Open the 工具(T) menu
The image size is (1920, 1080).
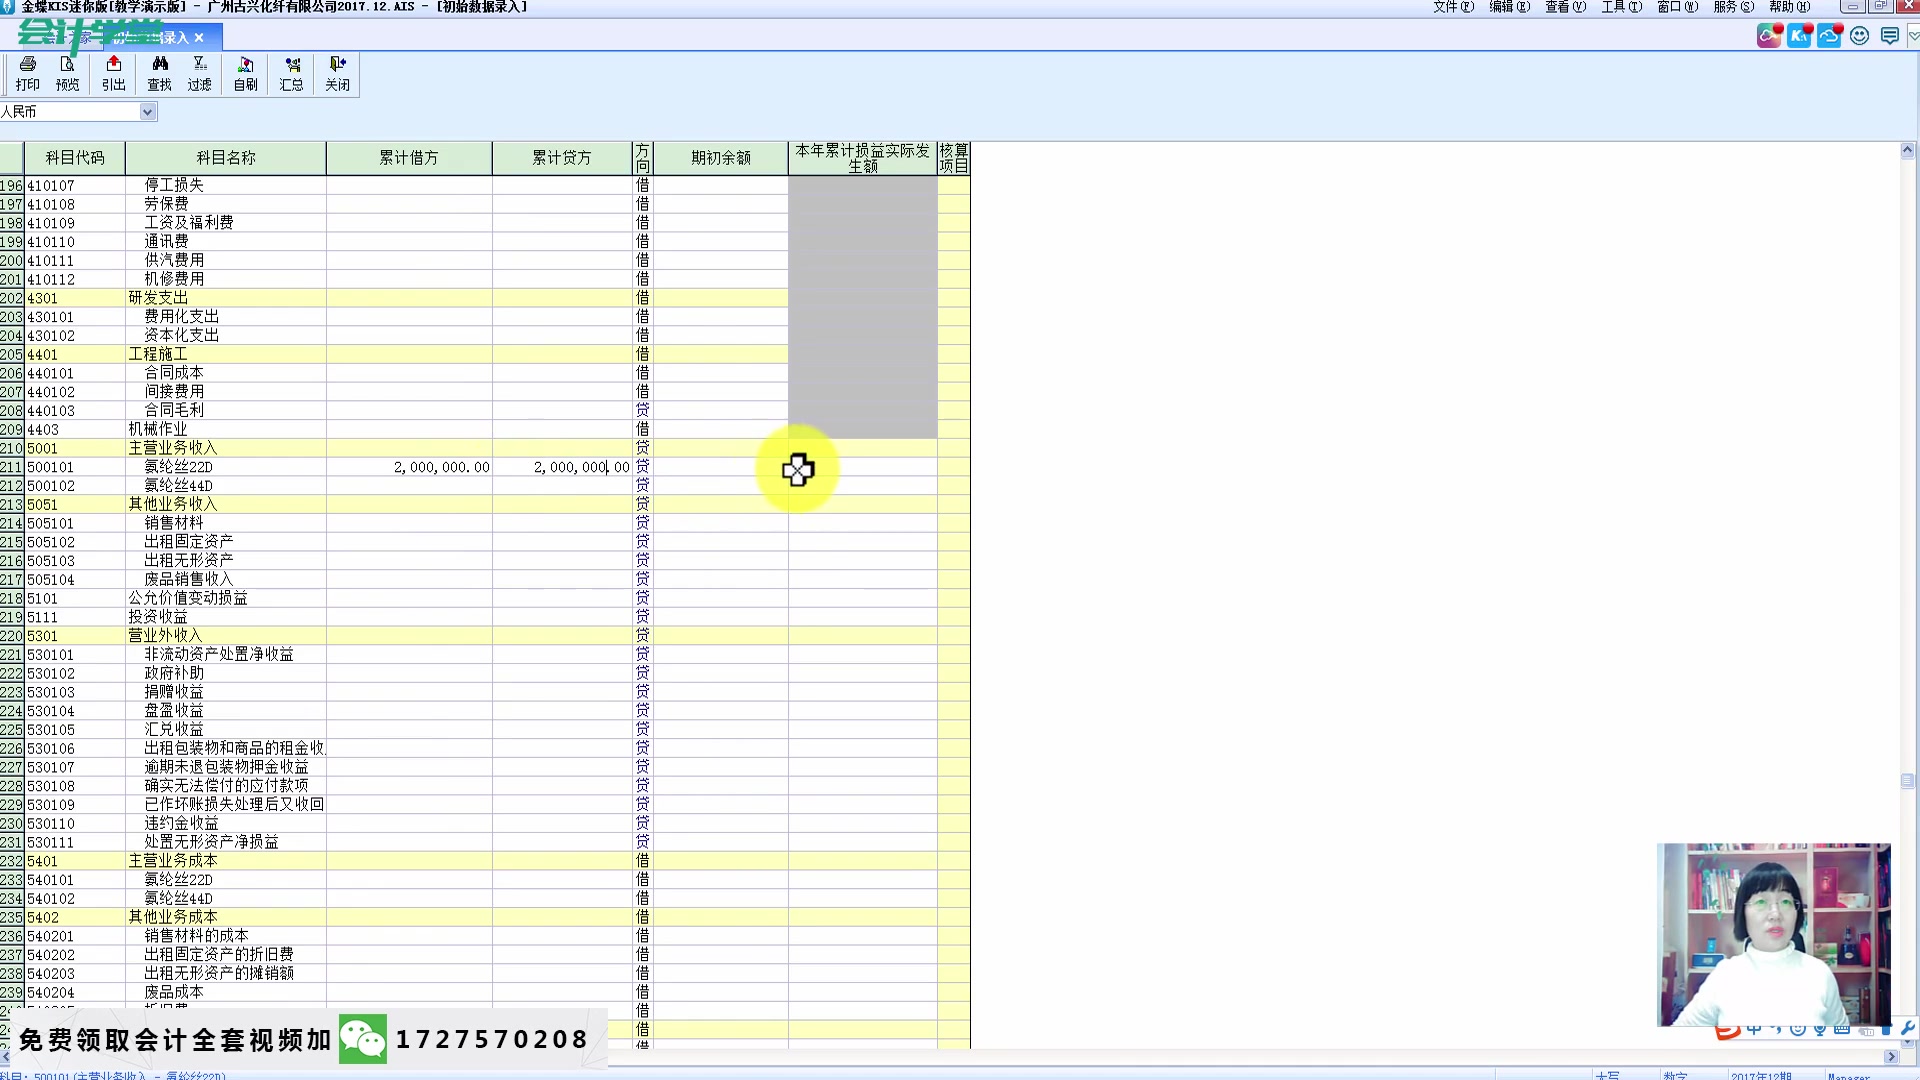tap(1620, 7)
